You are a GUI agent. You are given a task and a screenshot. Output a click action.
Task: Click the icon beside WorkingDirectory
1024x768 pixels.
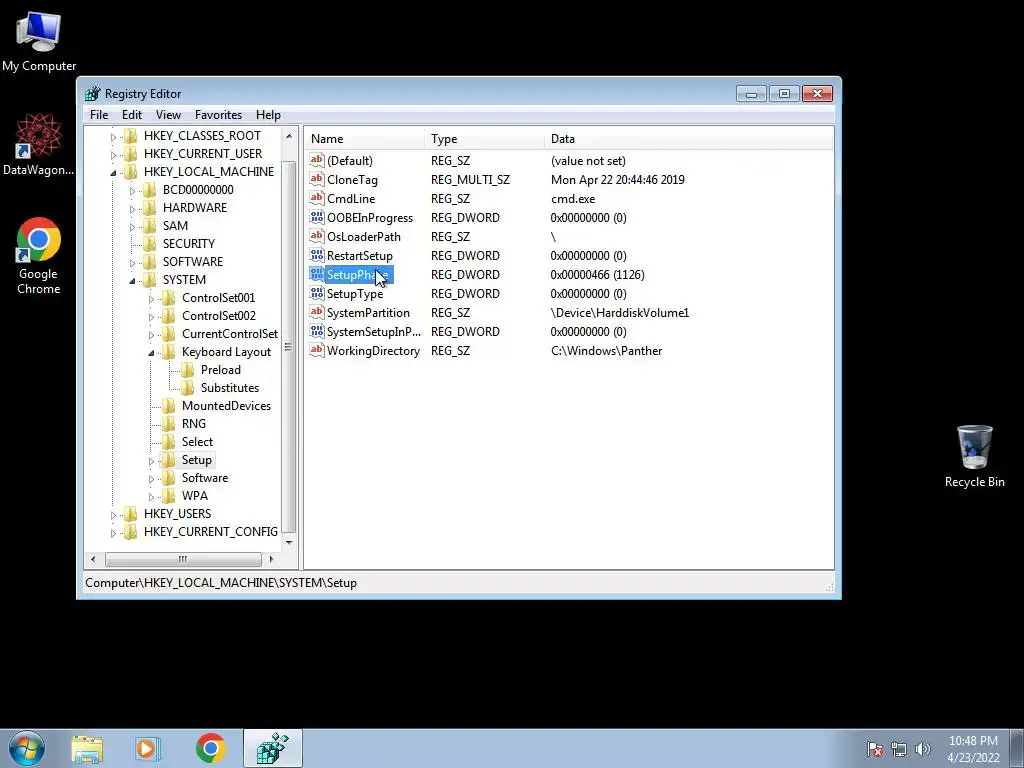click(317, 350)
